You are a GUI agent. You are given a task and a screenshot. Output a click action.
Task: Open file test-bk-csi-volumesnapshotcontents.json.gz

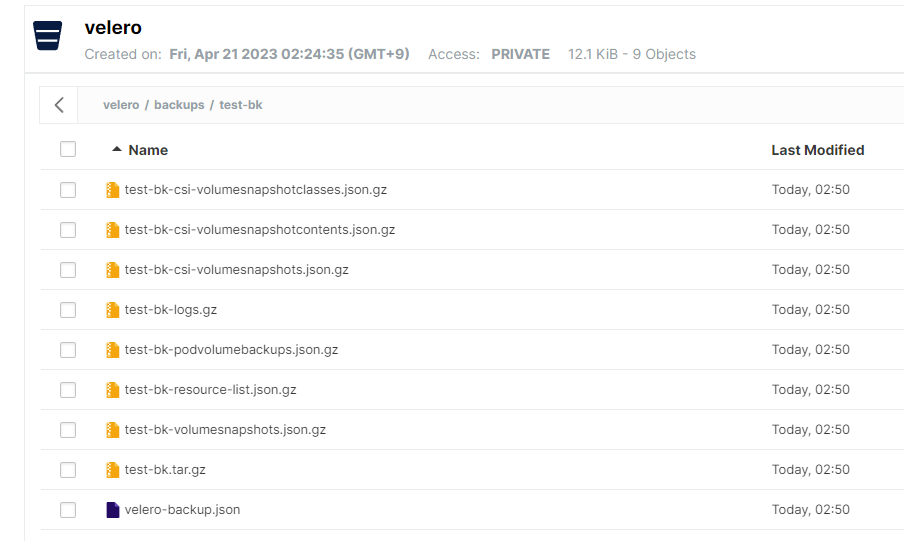(260, 230)
